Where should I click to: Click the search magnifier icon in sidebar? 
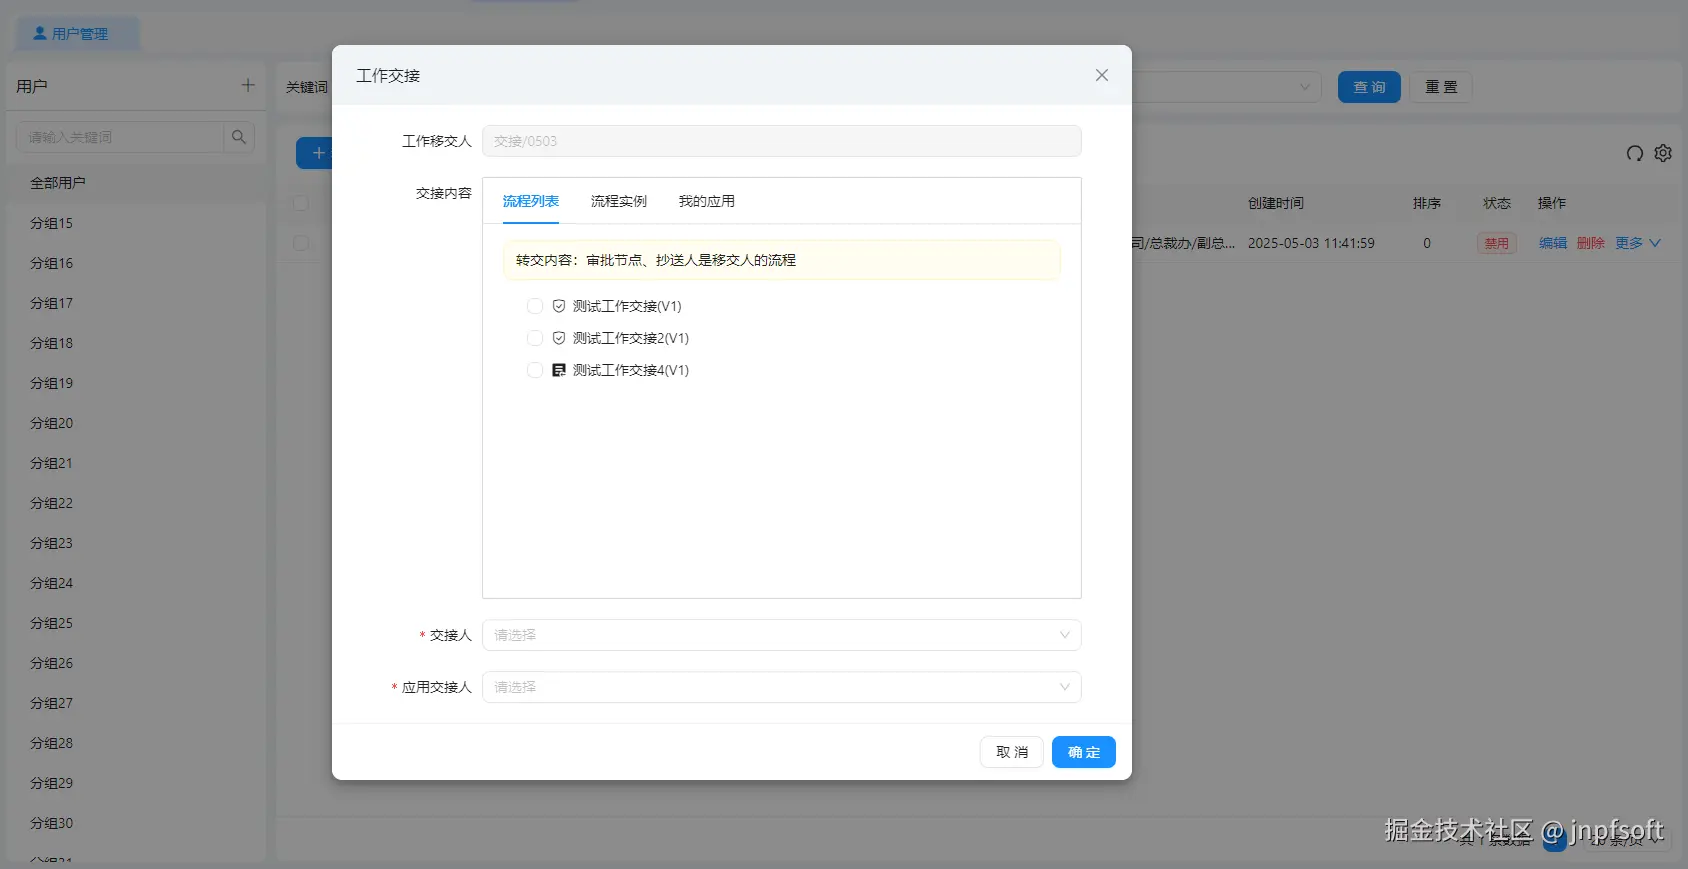click(239, 137)
